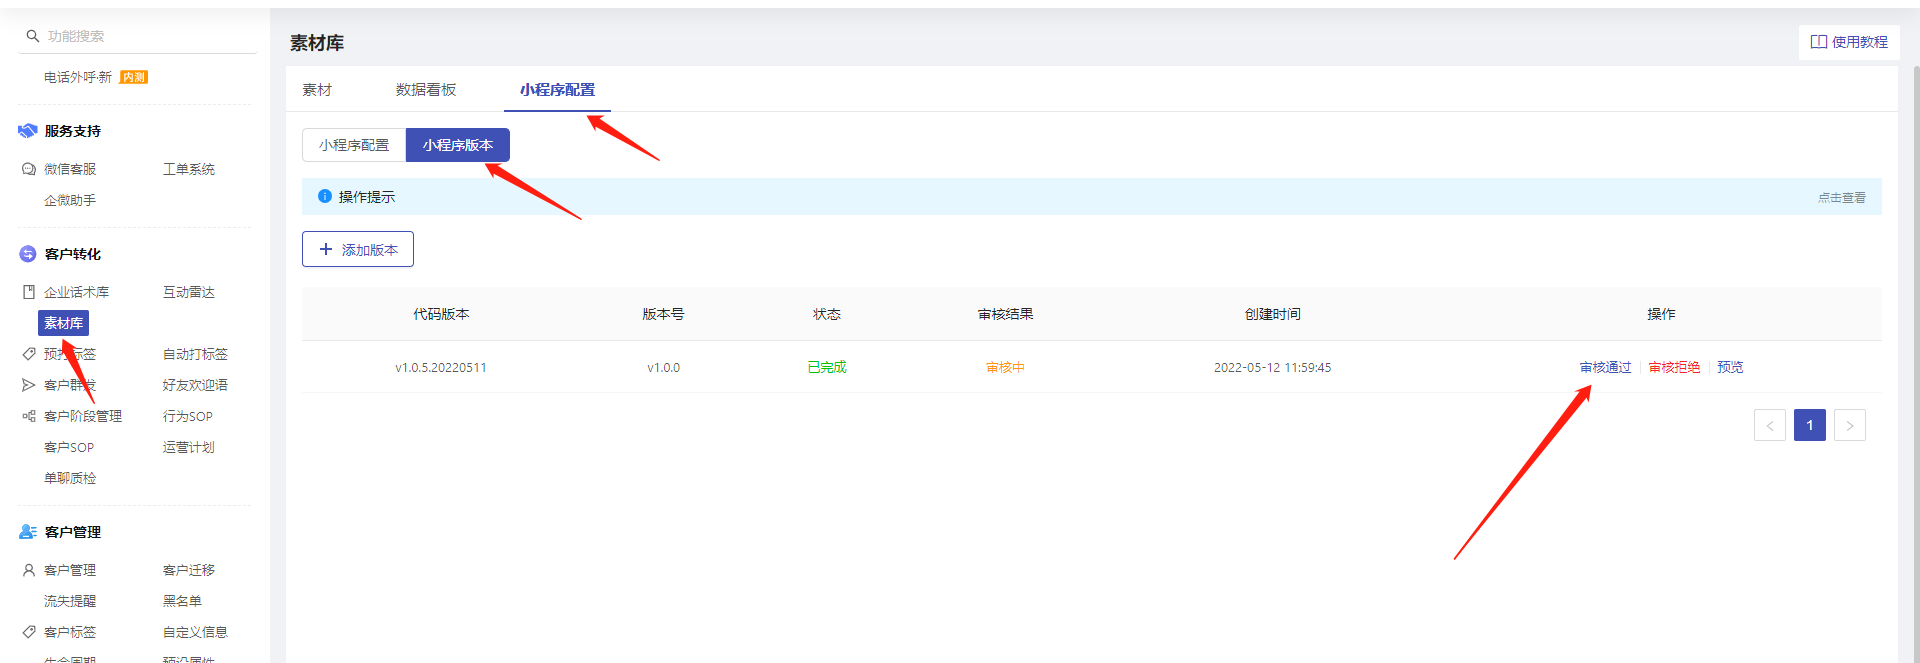Screen dimensions: 1920x663
Task: Click the search magnifier icon in sidebar
Action: coord(33,36)
